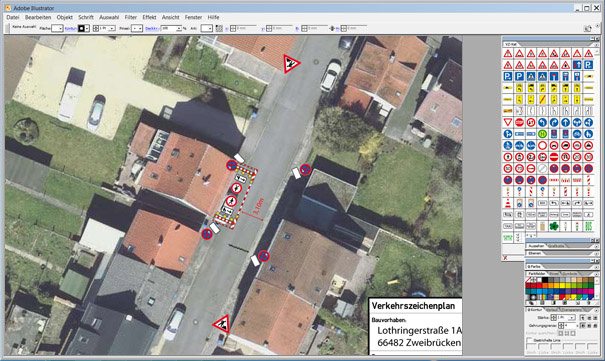
Task: Select the red-and-white No Entry sign symbol
Action: pyautogui.click(x=554, y=157)
